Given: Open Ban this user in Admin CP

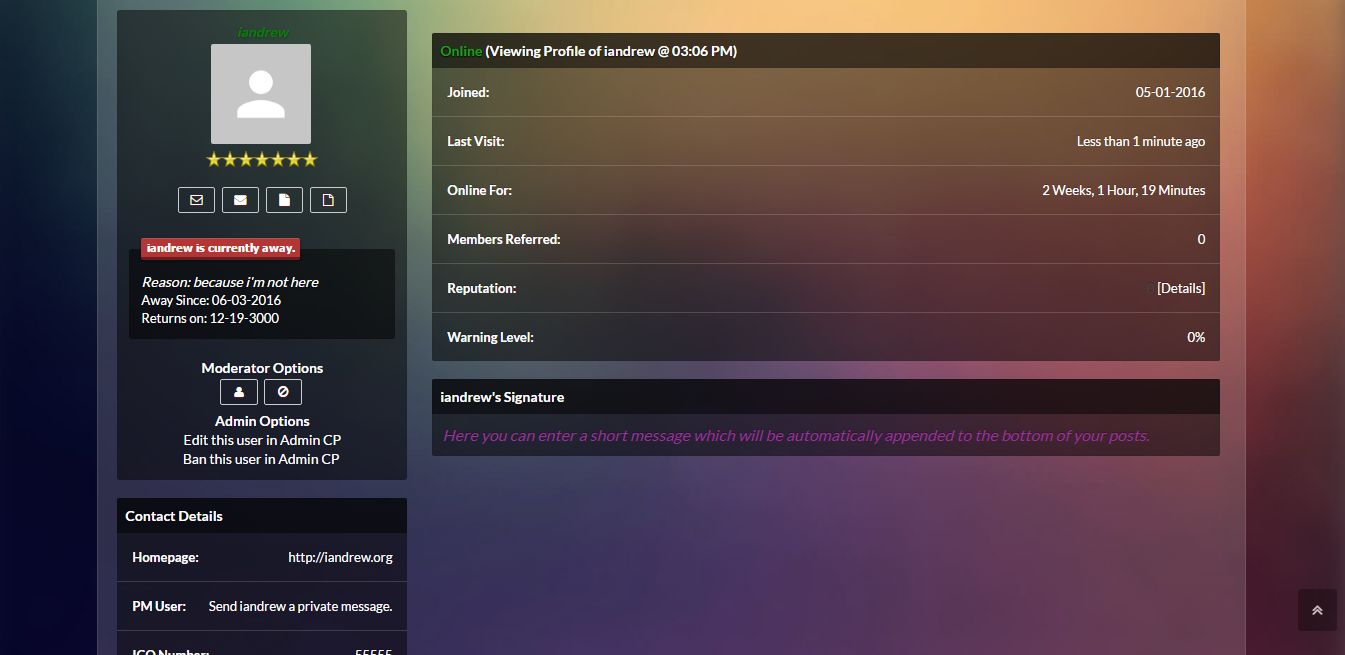Looking at the screenshot, I should [x=262, y=459].
